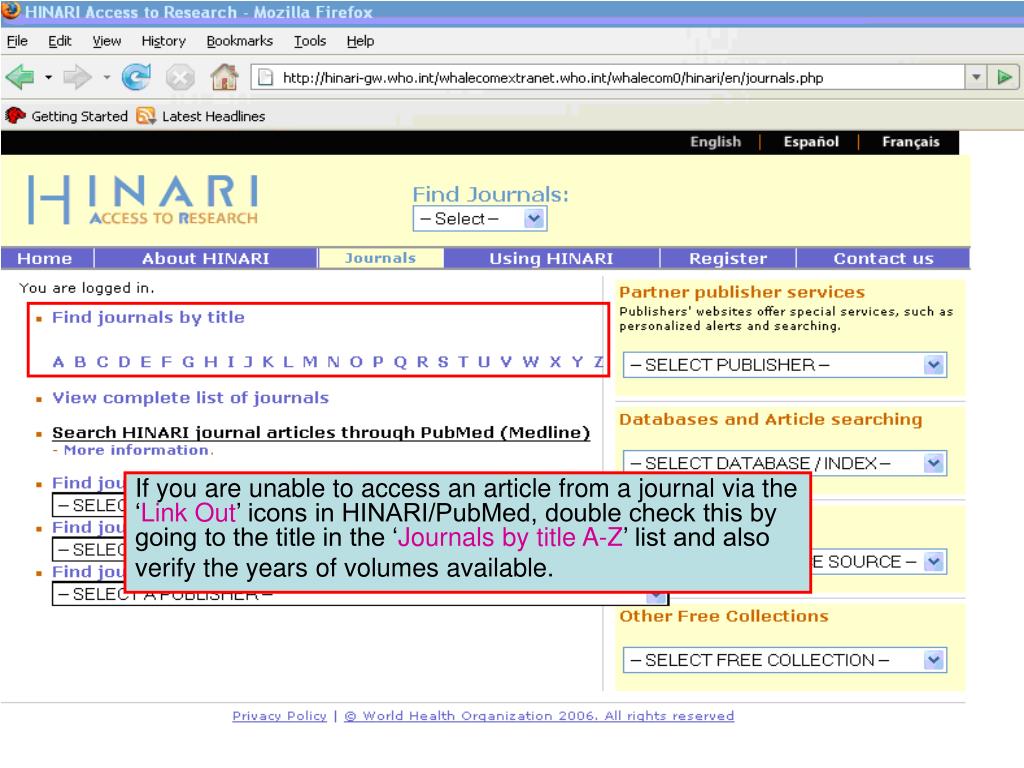Expand the SELECT DATABASE / INDEX dropdown
Viewport: 1024px width, 768px height.
[785, 464]
